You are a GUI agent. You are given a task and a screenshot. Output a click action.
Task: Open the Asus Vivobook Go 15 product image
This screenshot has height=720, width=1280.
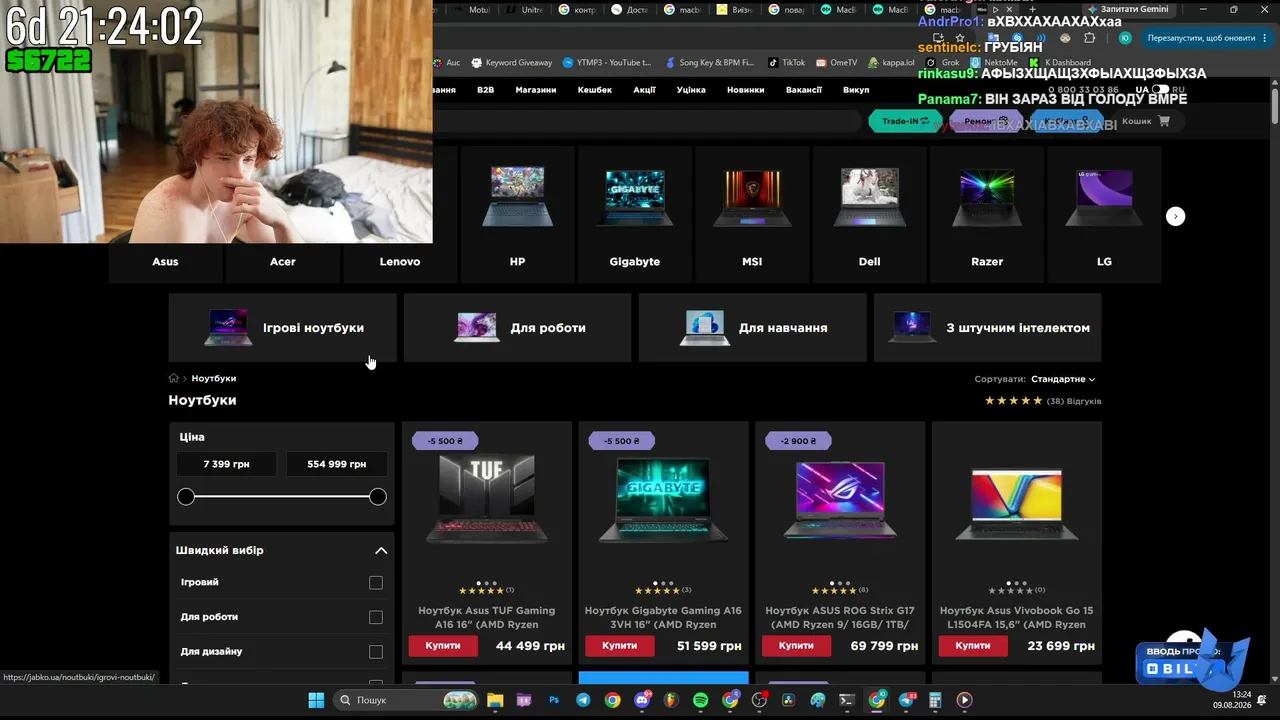1017,503
